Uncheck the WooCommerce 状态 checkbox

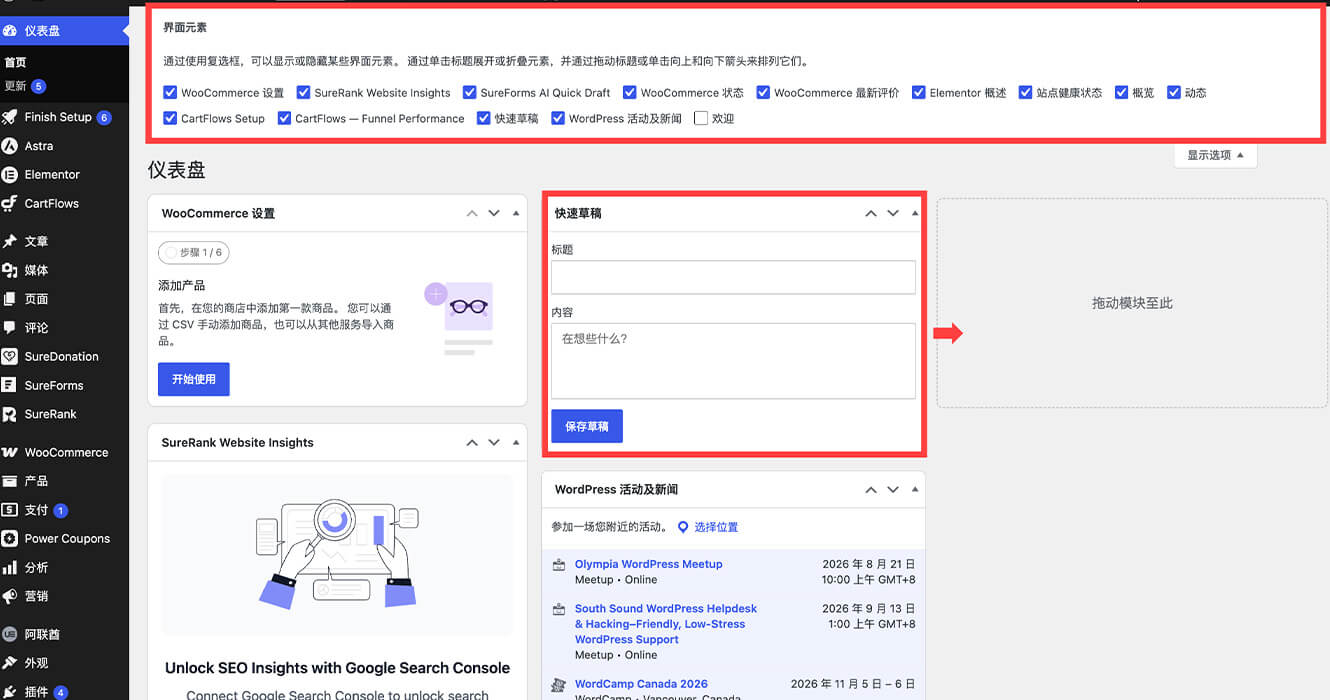pos(629,92)
